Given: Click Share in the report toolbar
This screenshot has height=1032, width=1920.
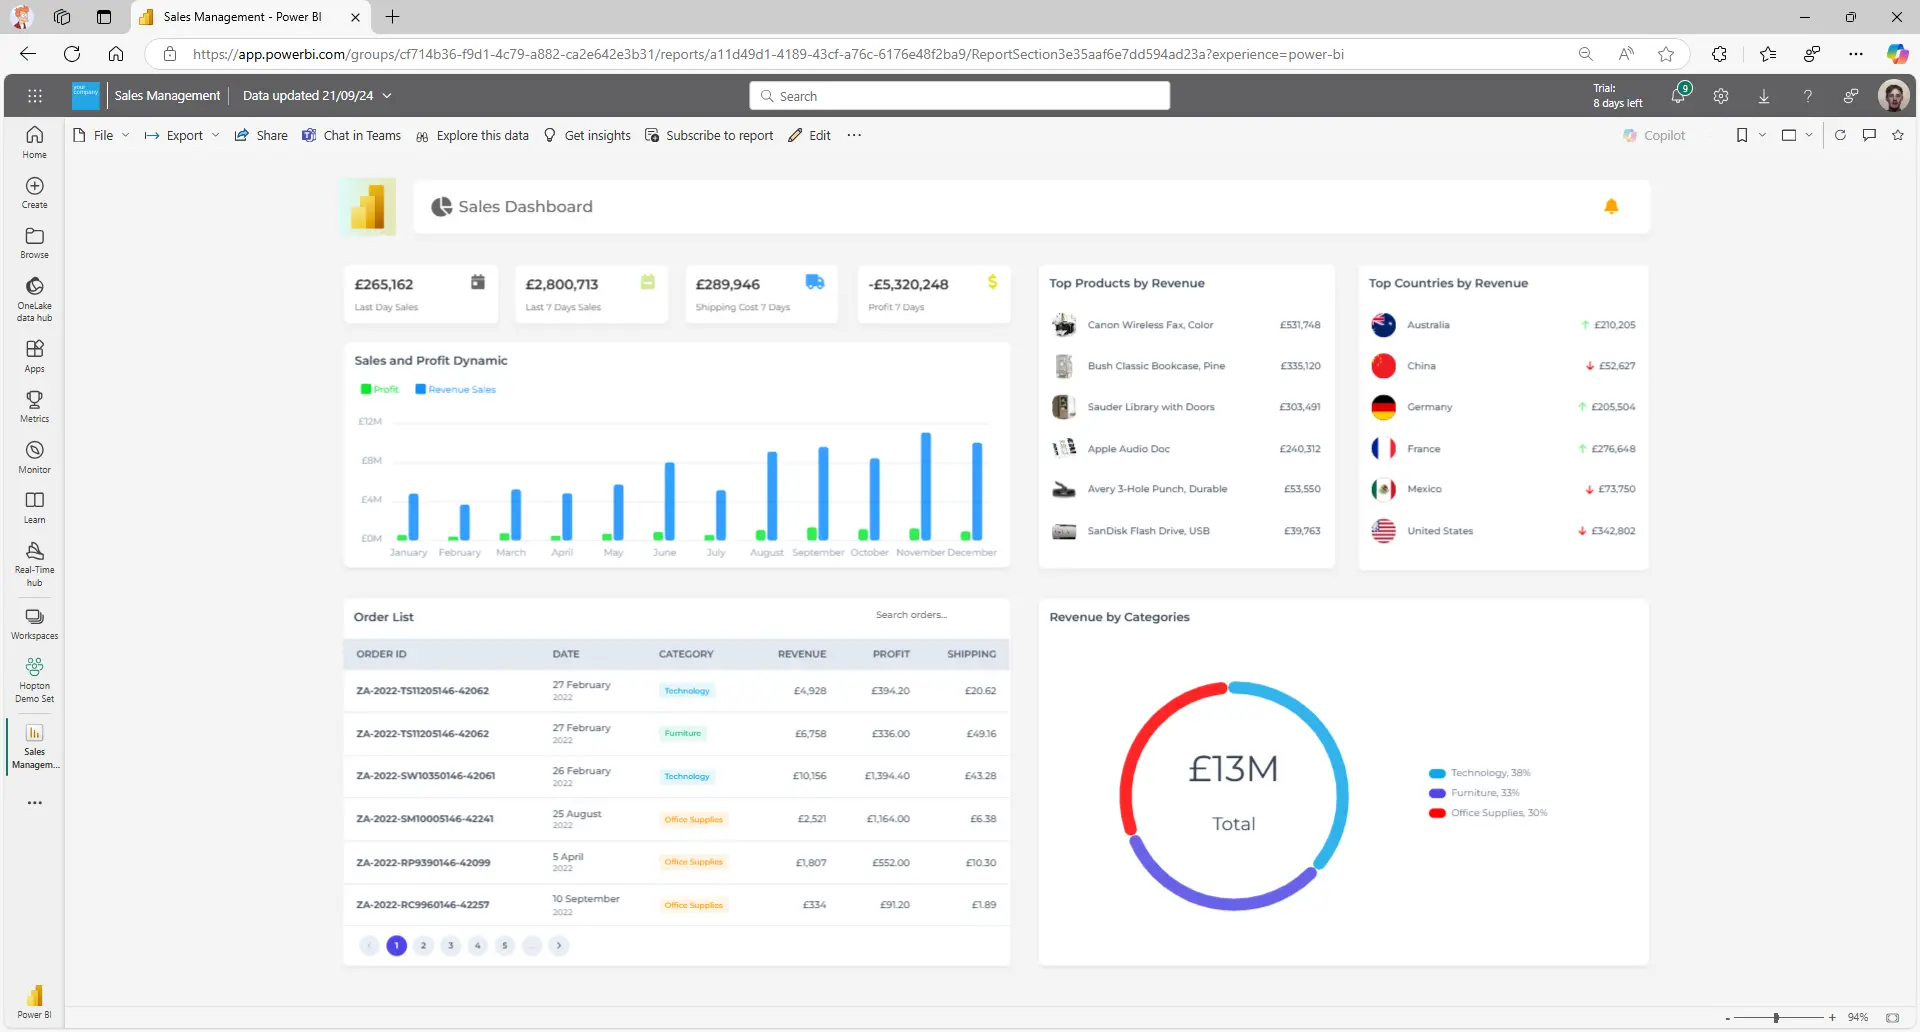Looking at the screenshot, I should click(261, 135).
